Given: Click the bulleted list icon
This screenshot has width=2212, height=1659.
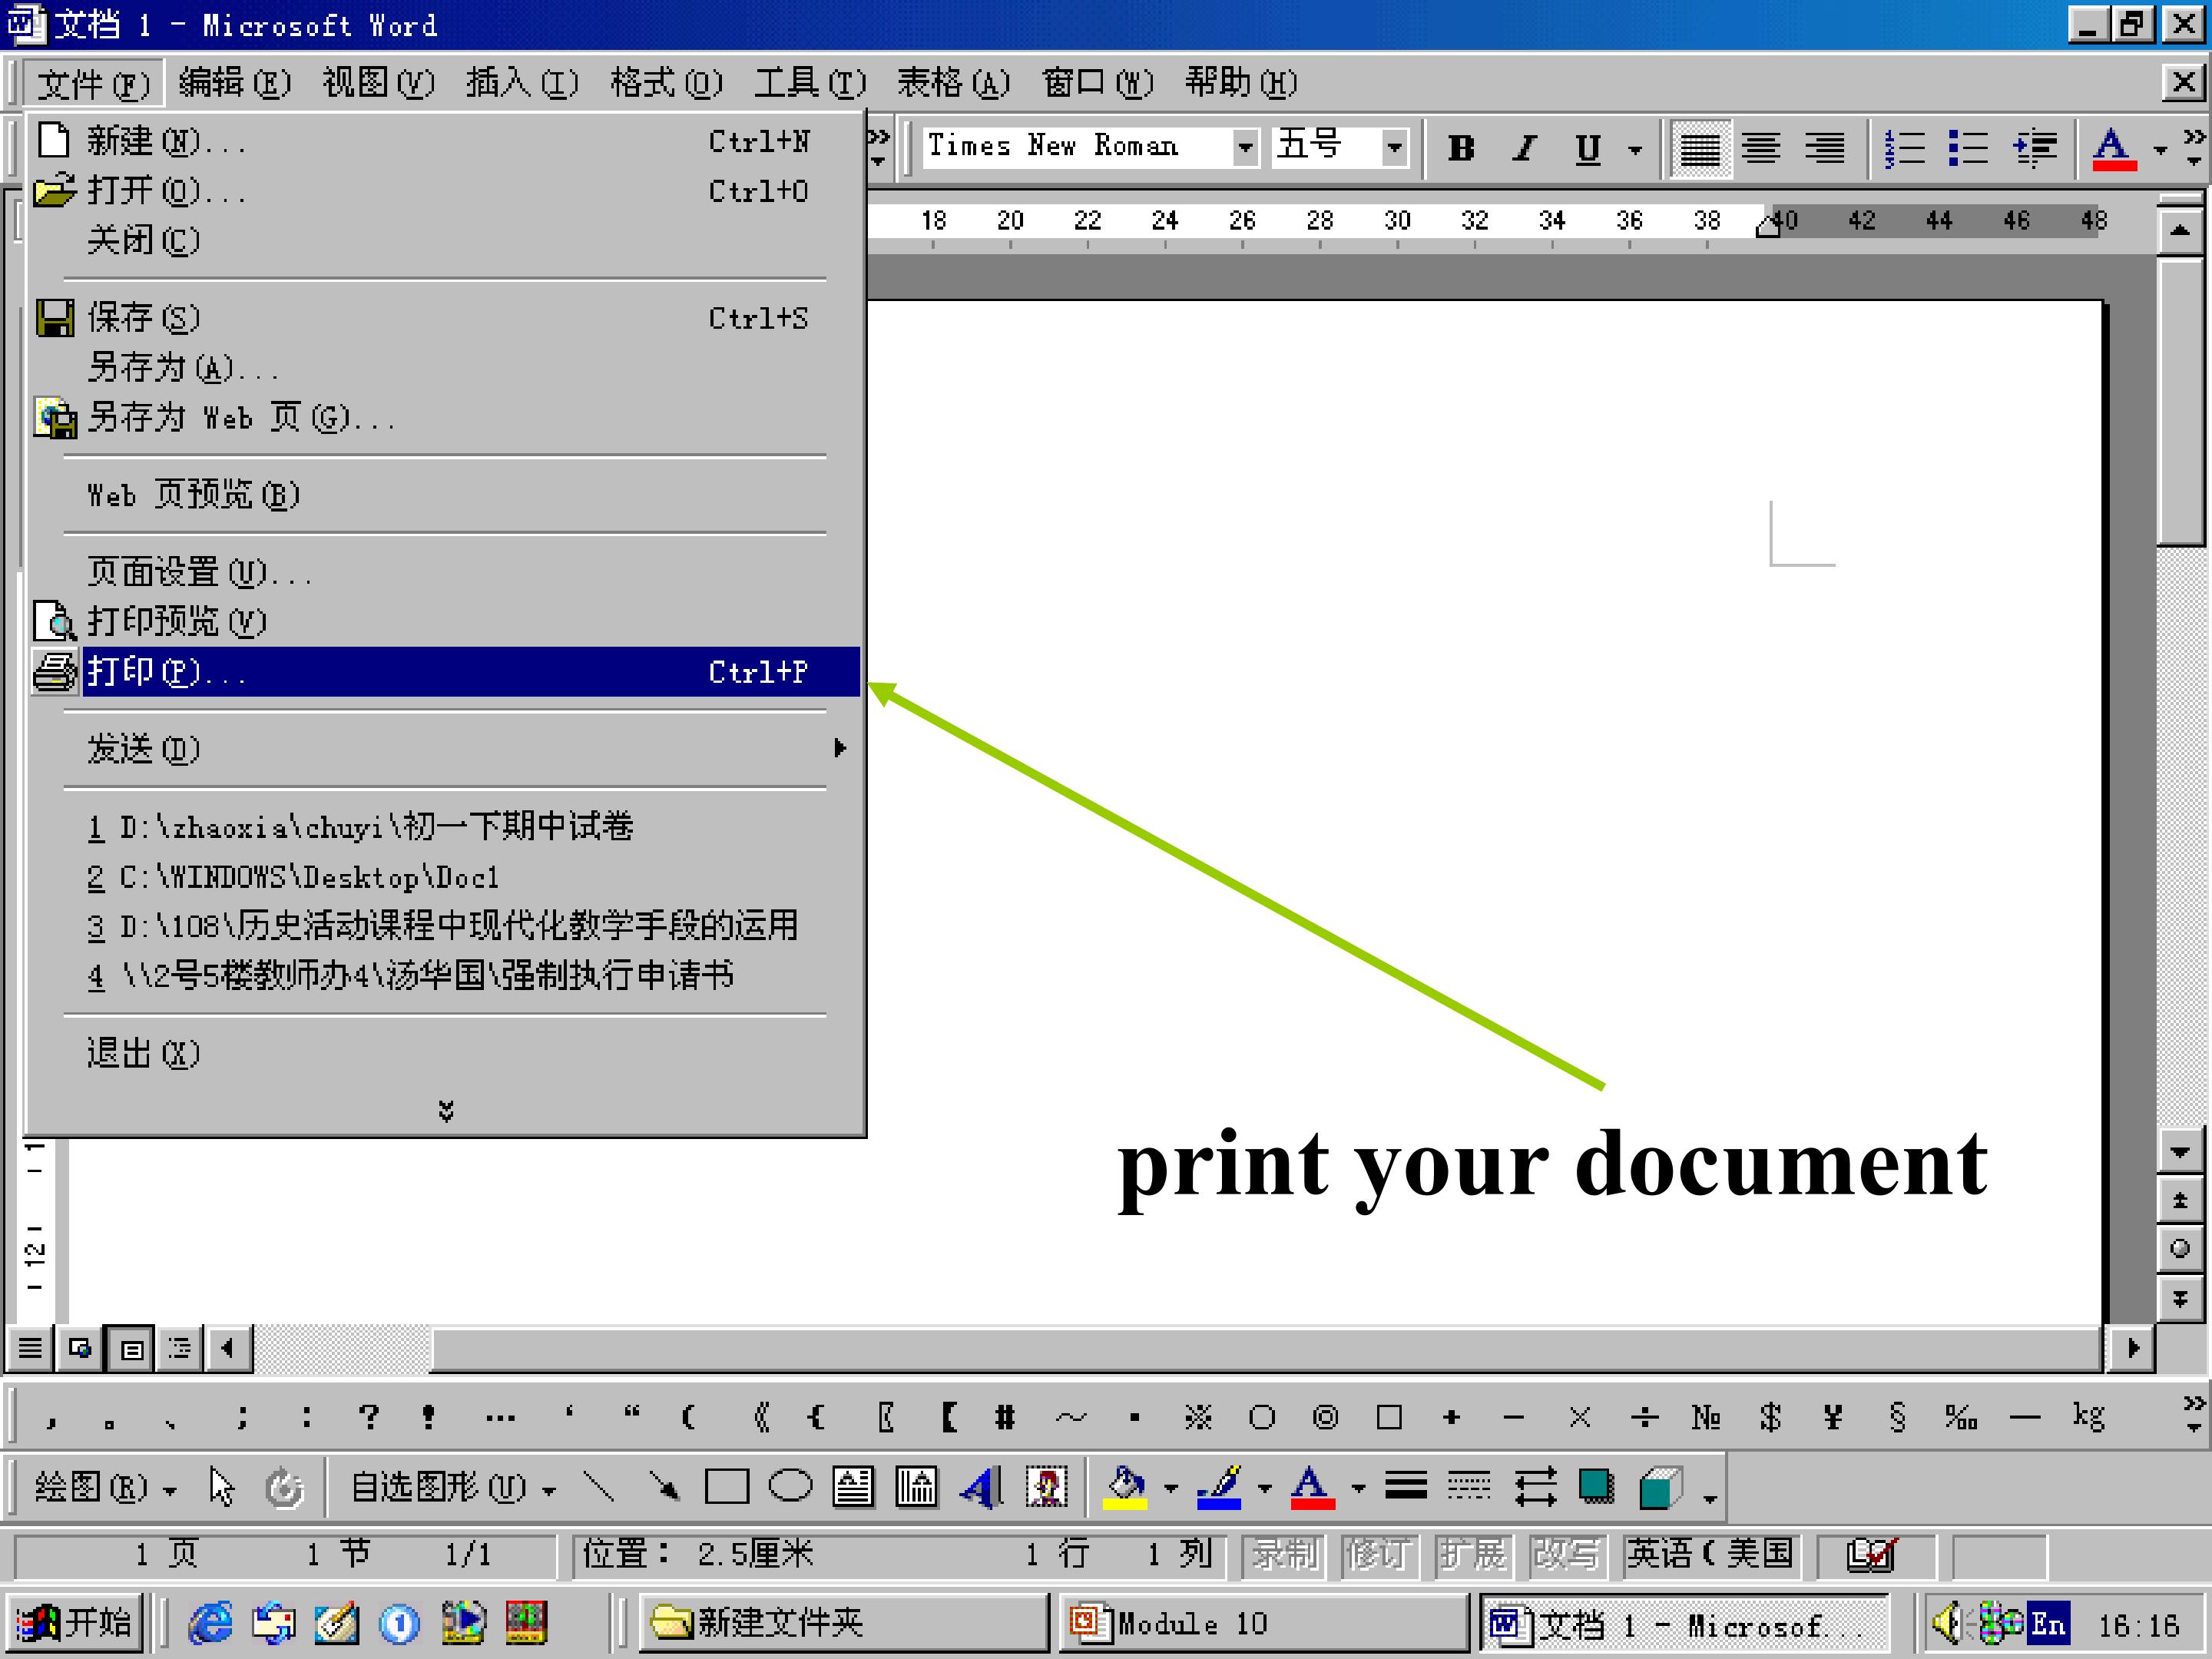Looking at the screenshot, I should pos(1967,148).
